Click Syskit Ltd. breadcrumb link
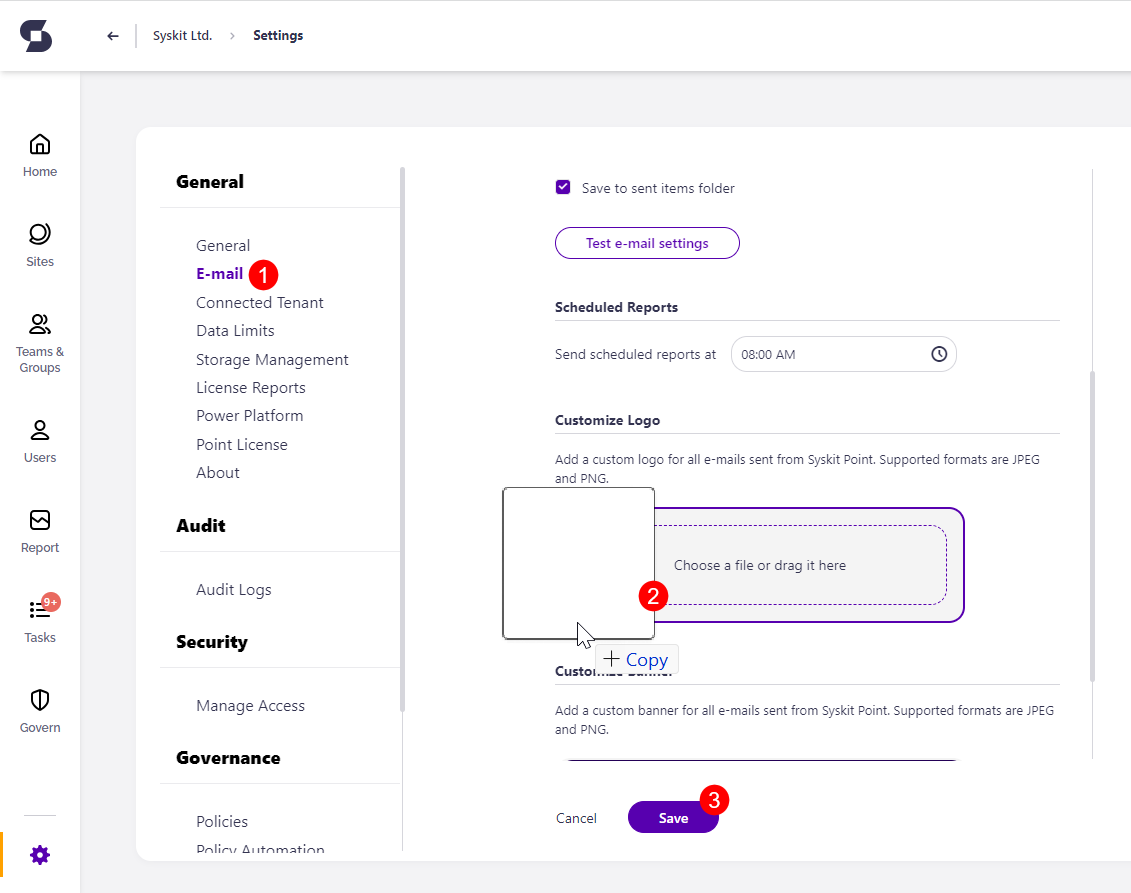The width and height of the screenshot is (1131, 893). click(182, 36)
